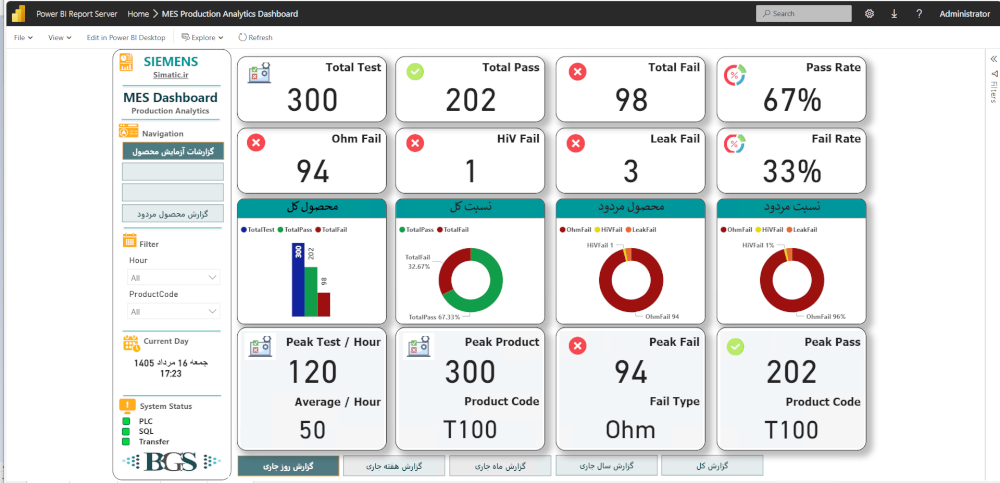Open the help question mark icon

(919, 13)
